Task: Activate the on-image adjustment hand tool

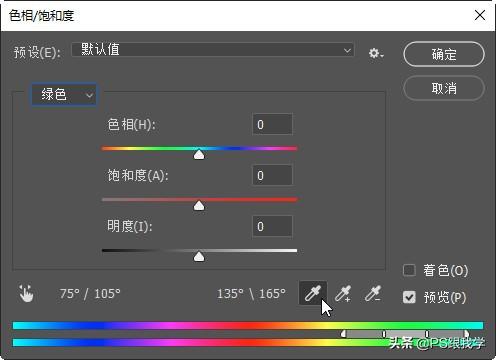Action: click(26, 293)
